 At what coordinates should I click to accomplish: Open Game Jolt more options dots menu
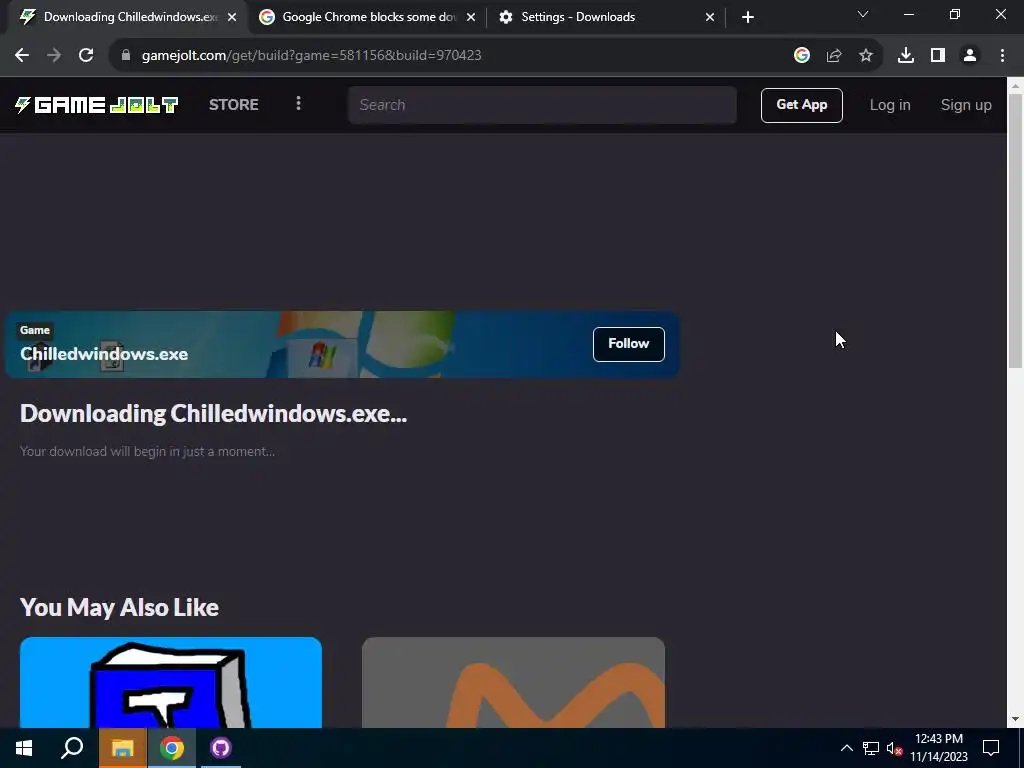[x=298, y=104]
